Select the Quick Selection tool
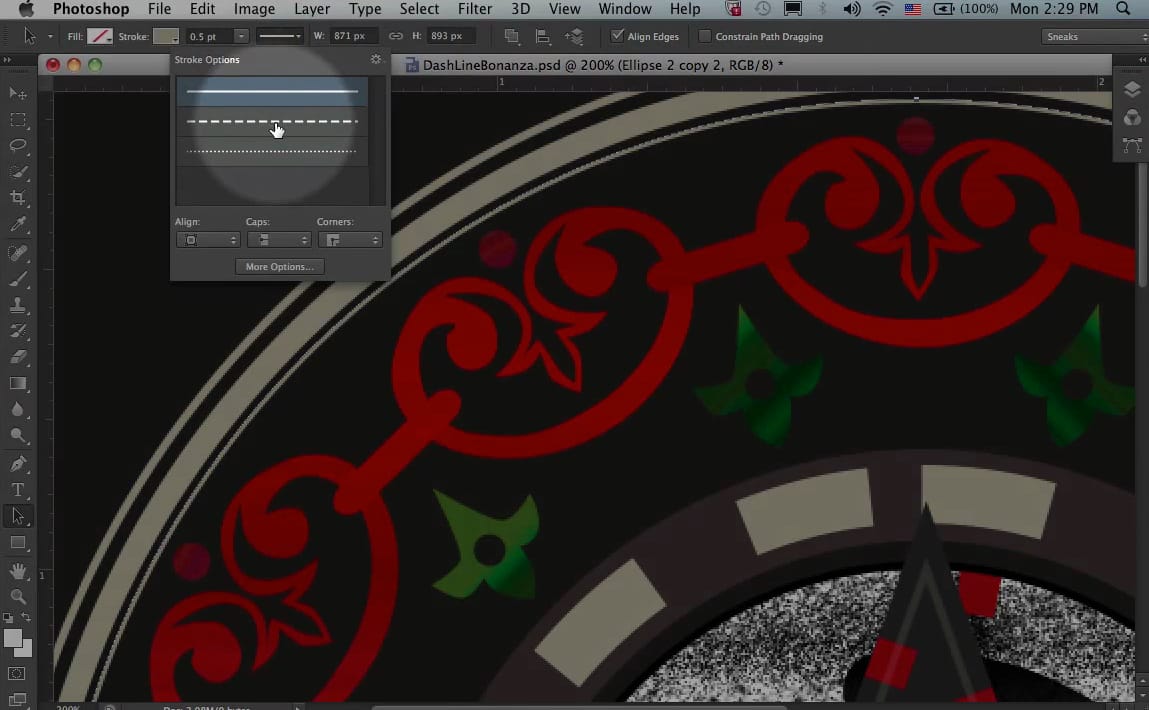 click(18, 171)
